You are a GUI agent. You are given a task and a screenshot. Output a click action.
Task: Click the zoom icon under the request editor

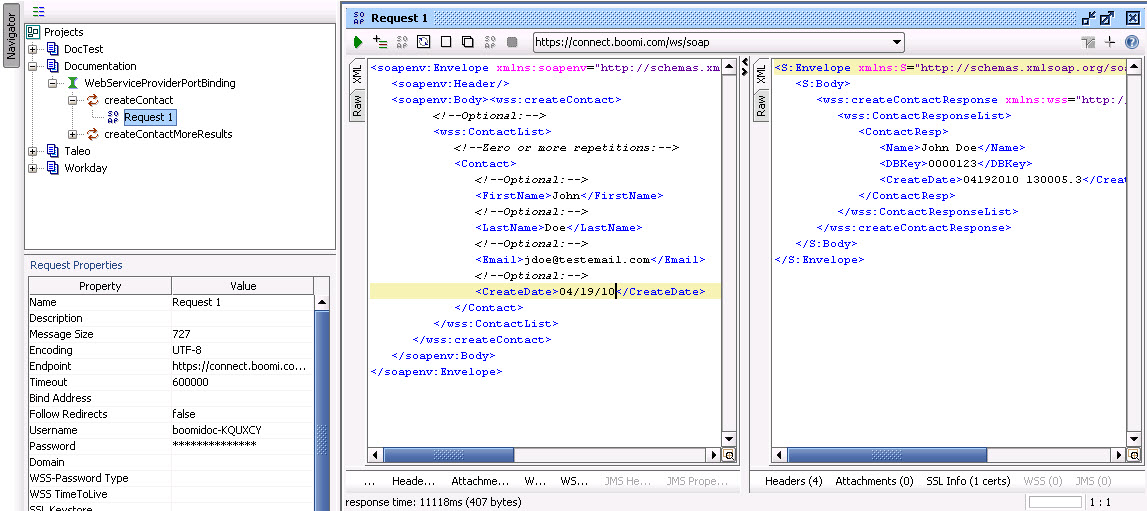pos(729,455)
